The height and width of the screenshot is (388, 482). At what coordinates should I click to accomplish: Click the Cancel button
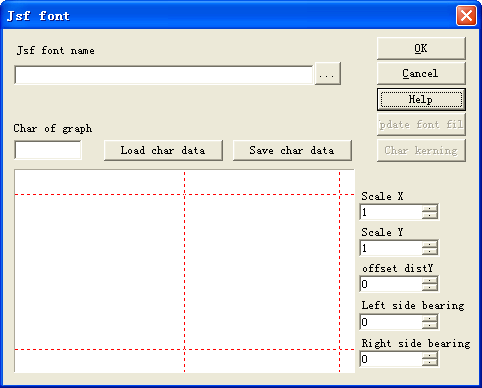pos(421,73)
